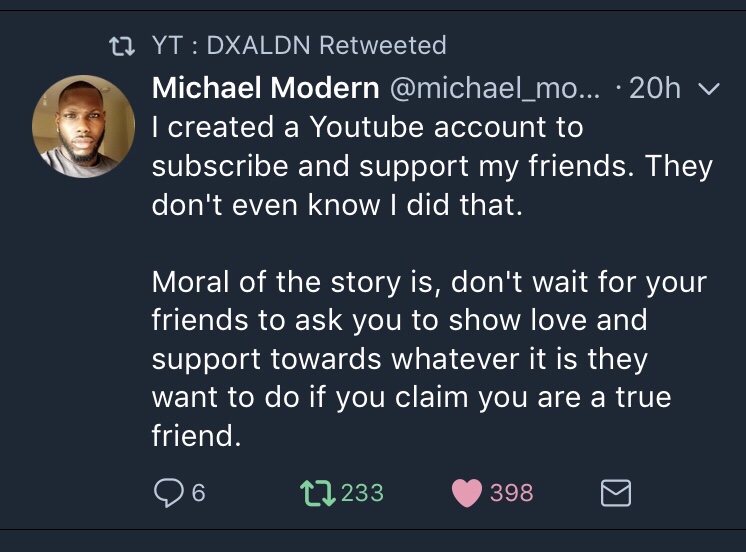Click the small retweeted indicator icon at top
The image size is (746, 552).
[x=122, y=45]
